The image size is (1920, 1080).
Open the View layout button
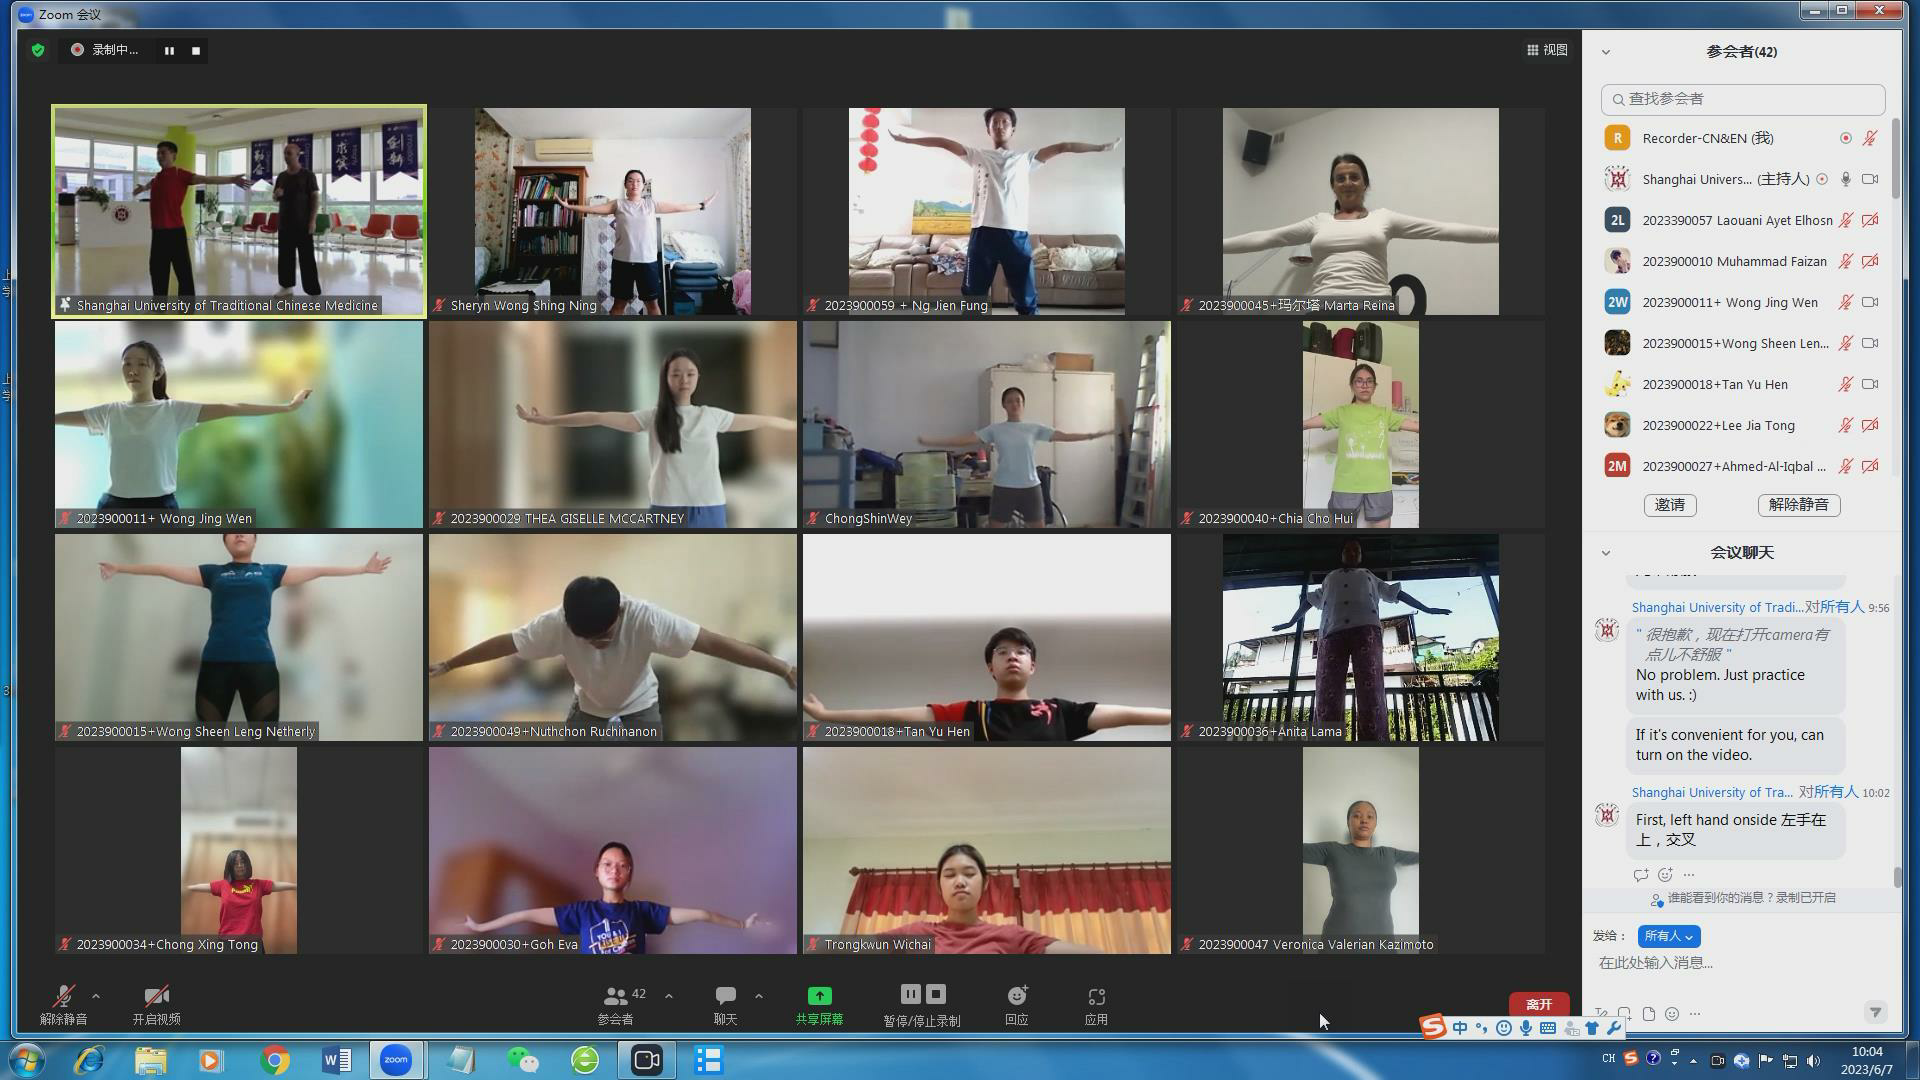click(x=1547, y=50)
